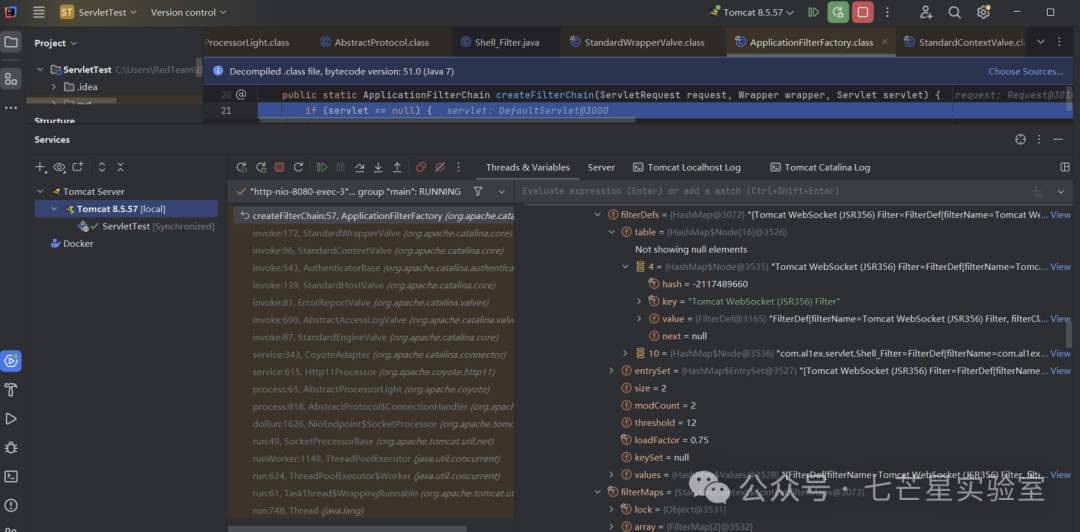Switch to StandardWrapperValve.class tab
The height and width of the screenshot is (532, 1080).
point(637,43)
